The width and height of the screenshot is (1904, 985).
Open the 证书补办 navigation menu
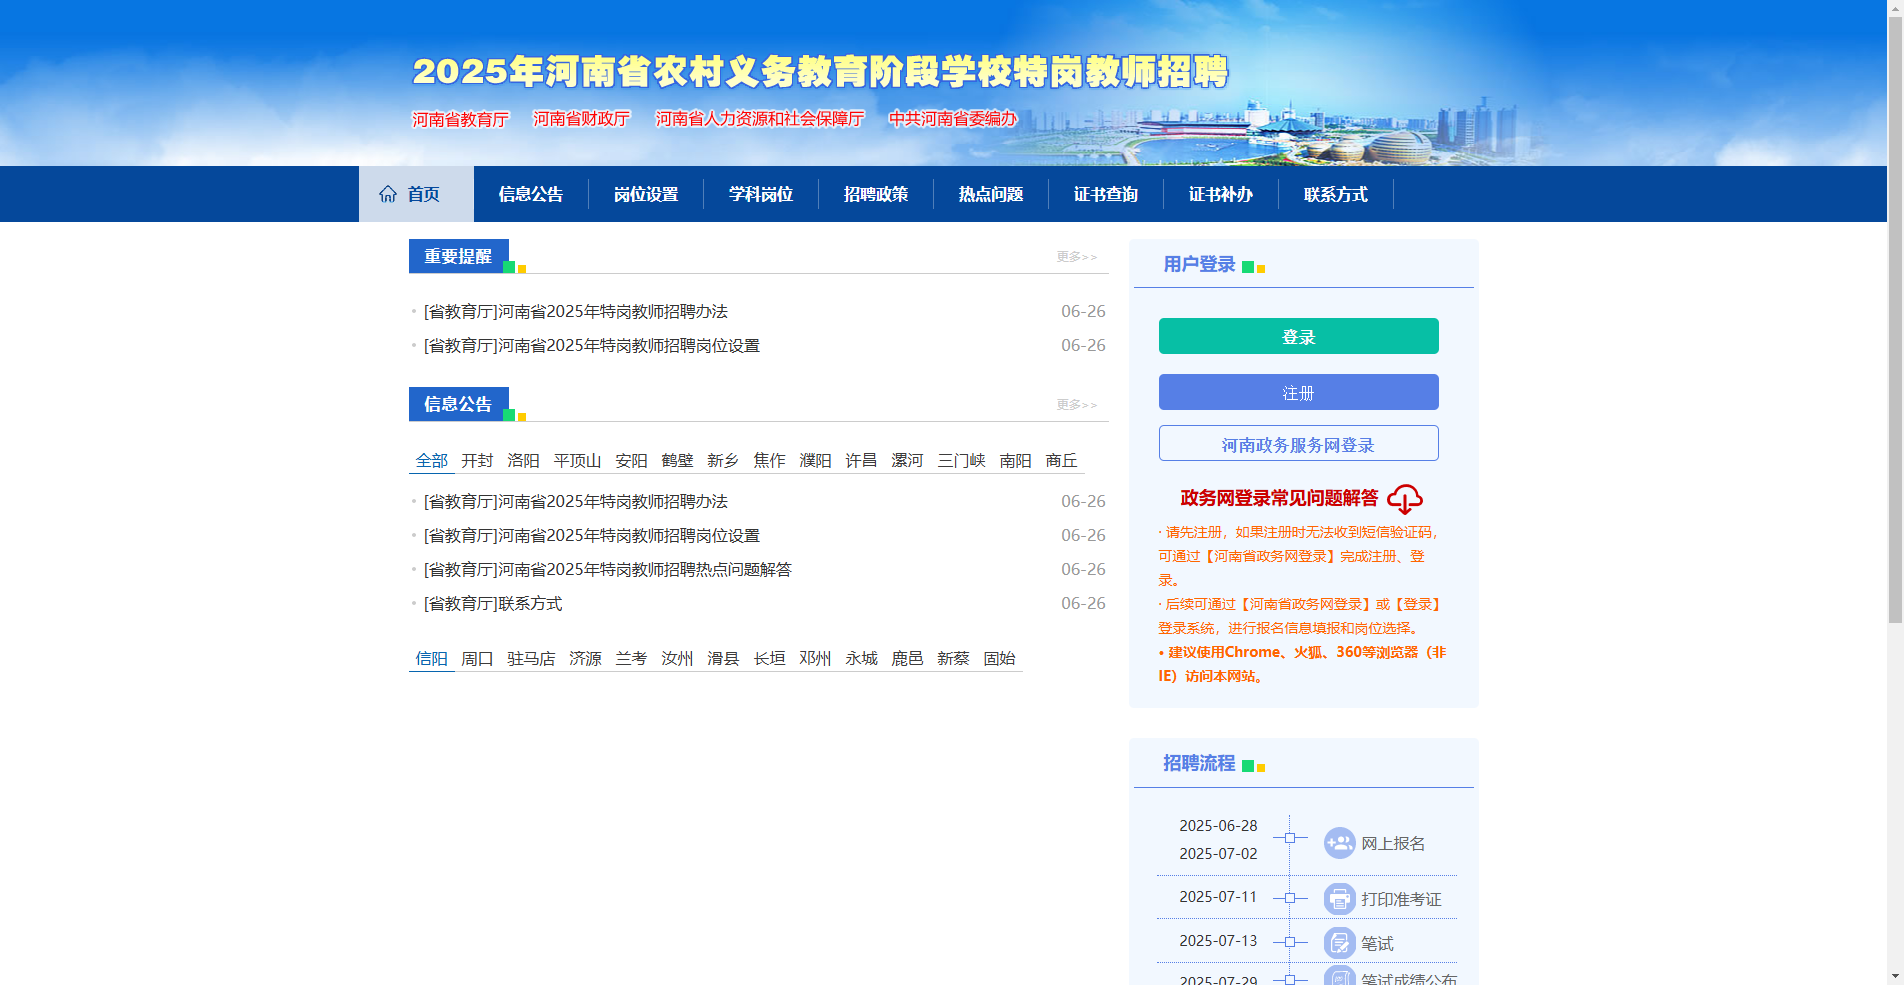(x=1220, y=194)
